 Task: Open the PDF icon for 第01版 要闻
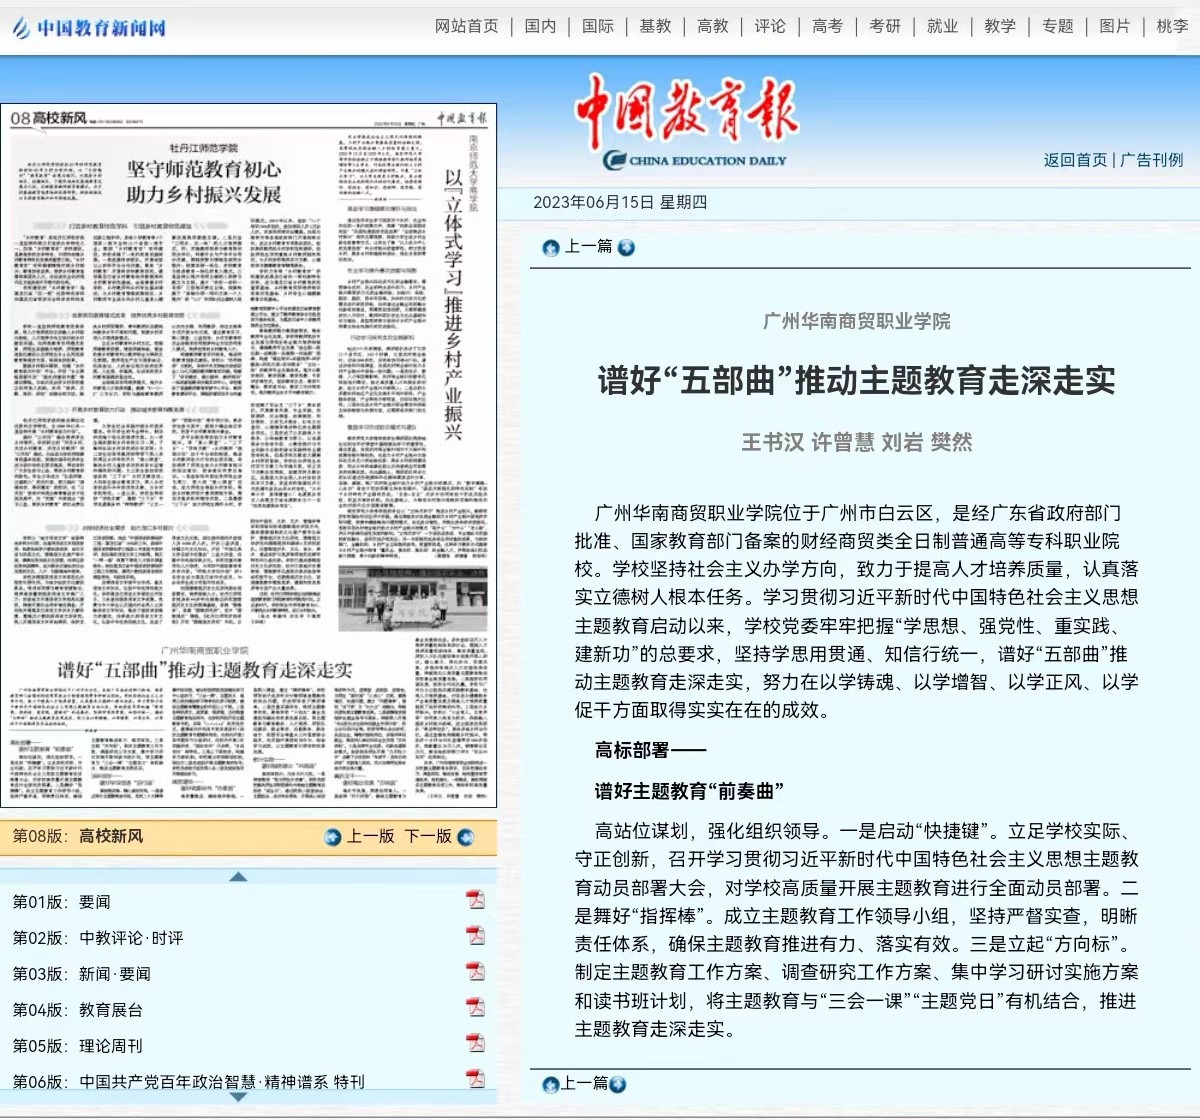(x=475, y=901)
